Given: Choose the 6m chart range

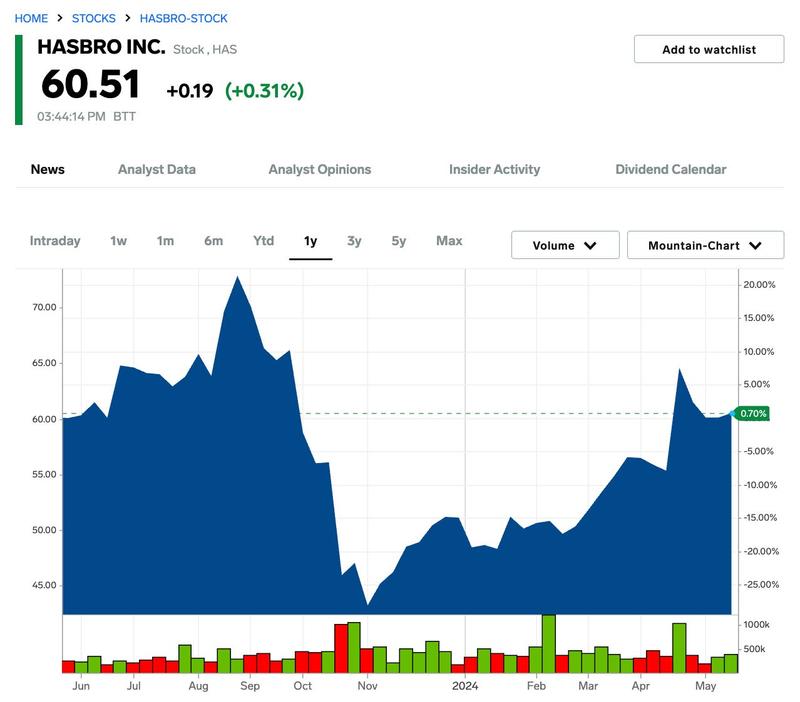Looking at the screenshot, I should point(213,241).
